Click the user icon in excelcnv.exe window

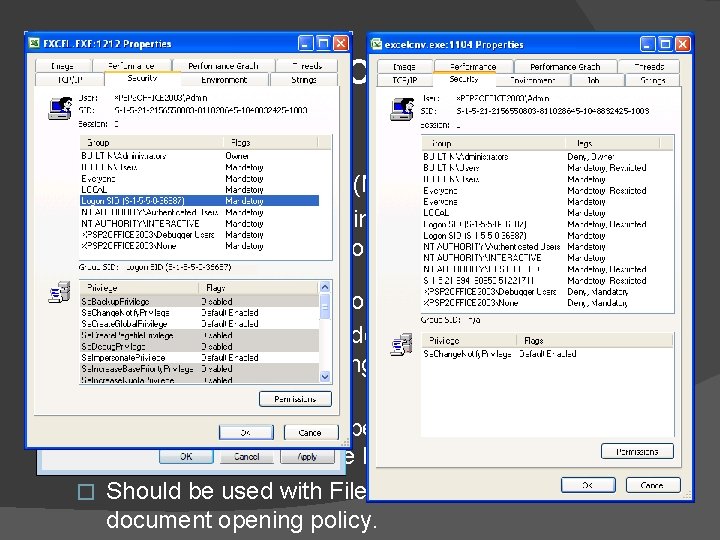pos(402,109)
